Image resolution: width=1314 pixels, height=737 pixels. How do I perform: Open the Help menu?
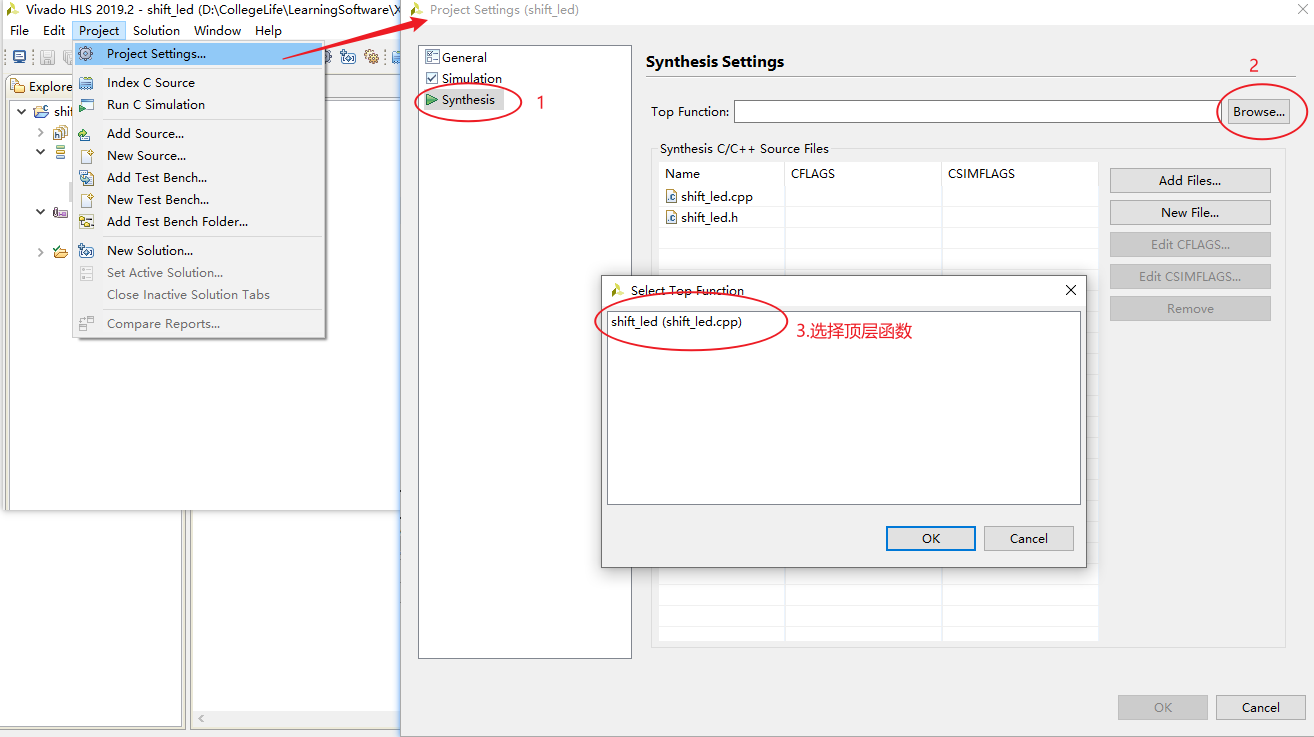(x=268, y=31)
